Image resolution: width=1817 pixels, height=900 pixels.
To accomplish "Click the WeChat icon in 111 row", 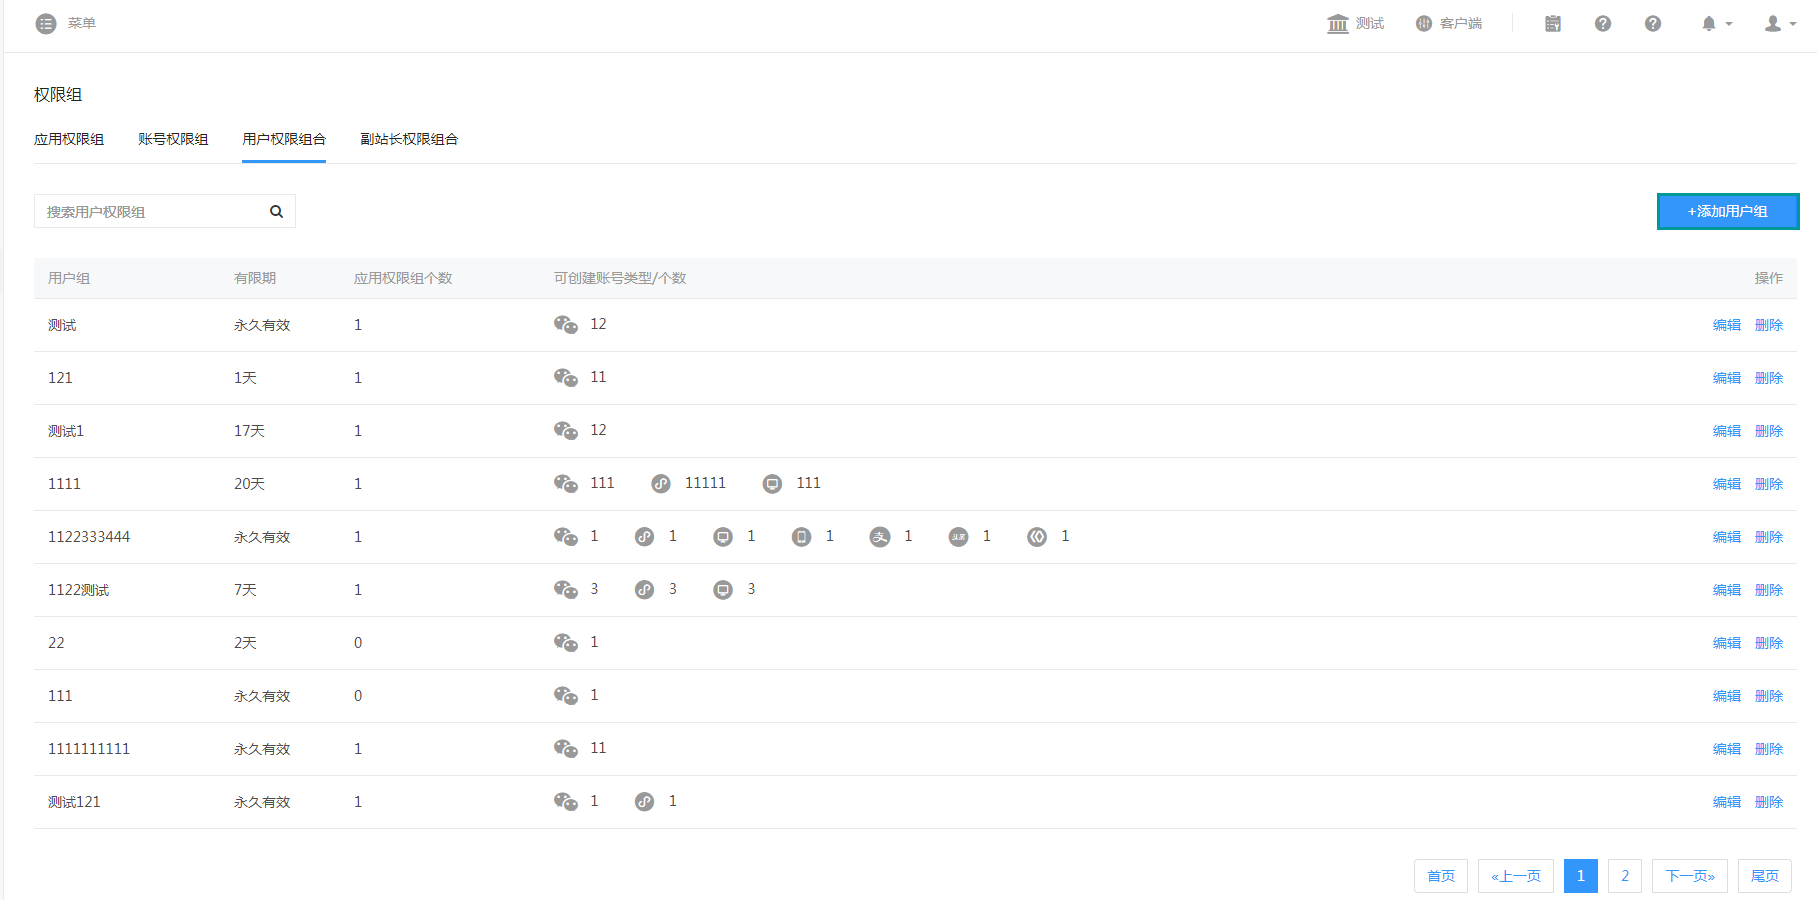I will point(566,695).
